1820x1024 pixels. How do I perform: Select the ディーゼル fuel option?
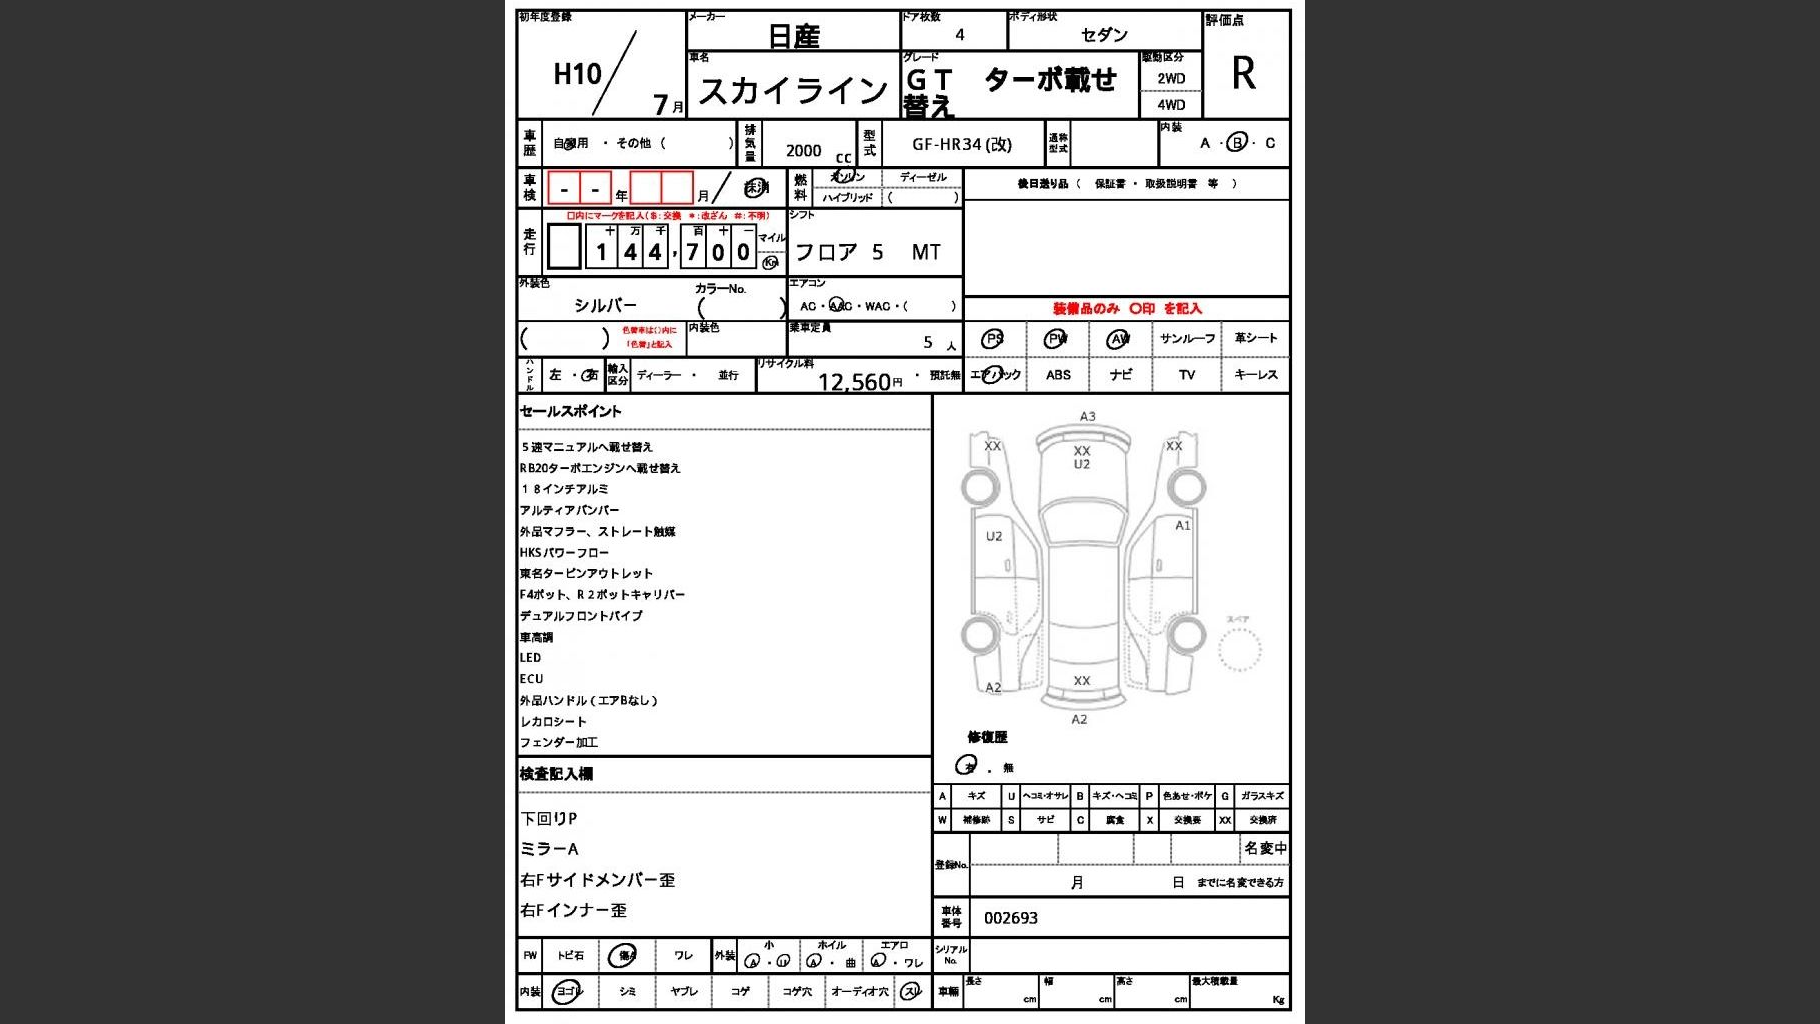tap(923, 177)
